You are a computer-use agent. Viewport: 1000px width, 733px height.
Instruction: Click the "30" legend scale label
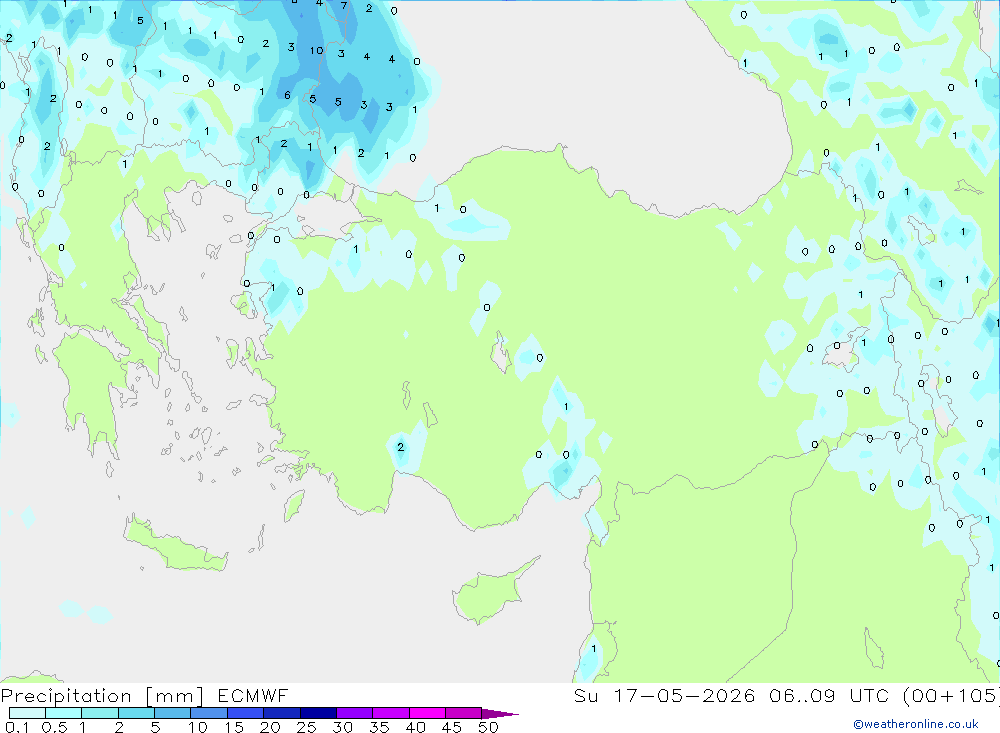coord(343,727)
